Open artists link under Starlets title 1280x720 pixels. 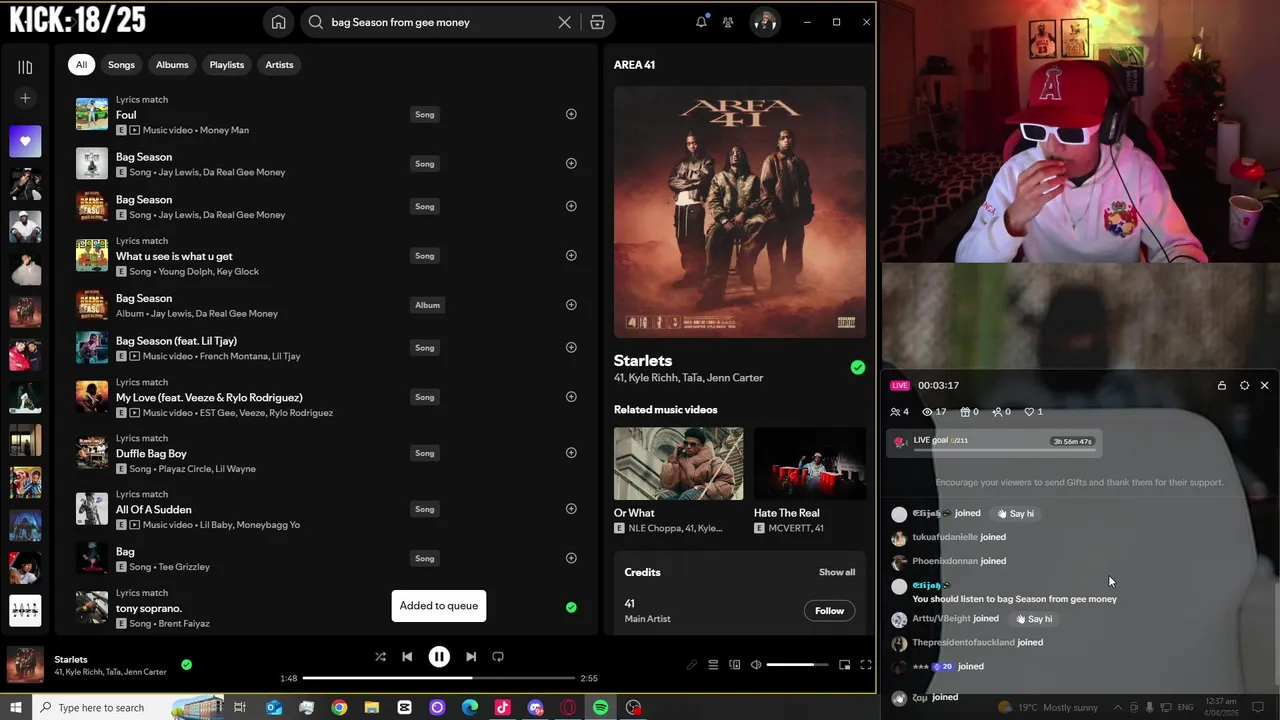click(688, 378)
